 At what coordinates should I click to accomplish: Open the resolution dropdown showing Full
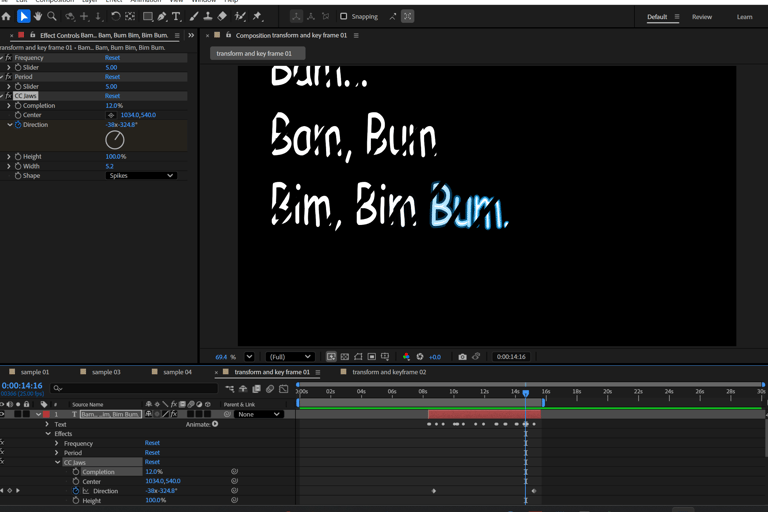coord(289,357)
